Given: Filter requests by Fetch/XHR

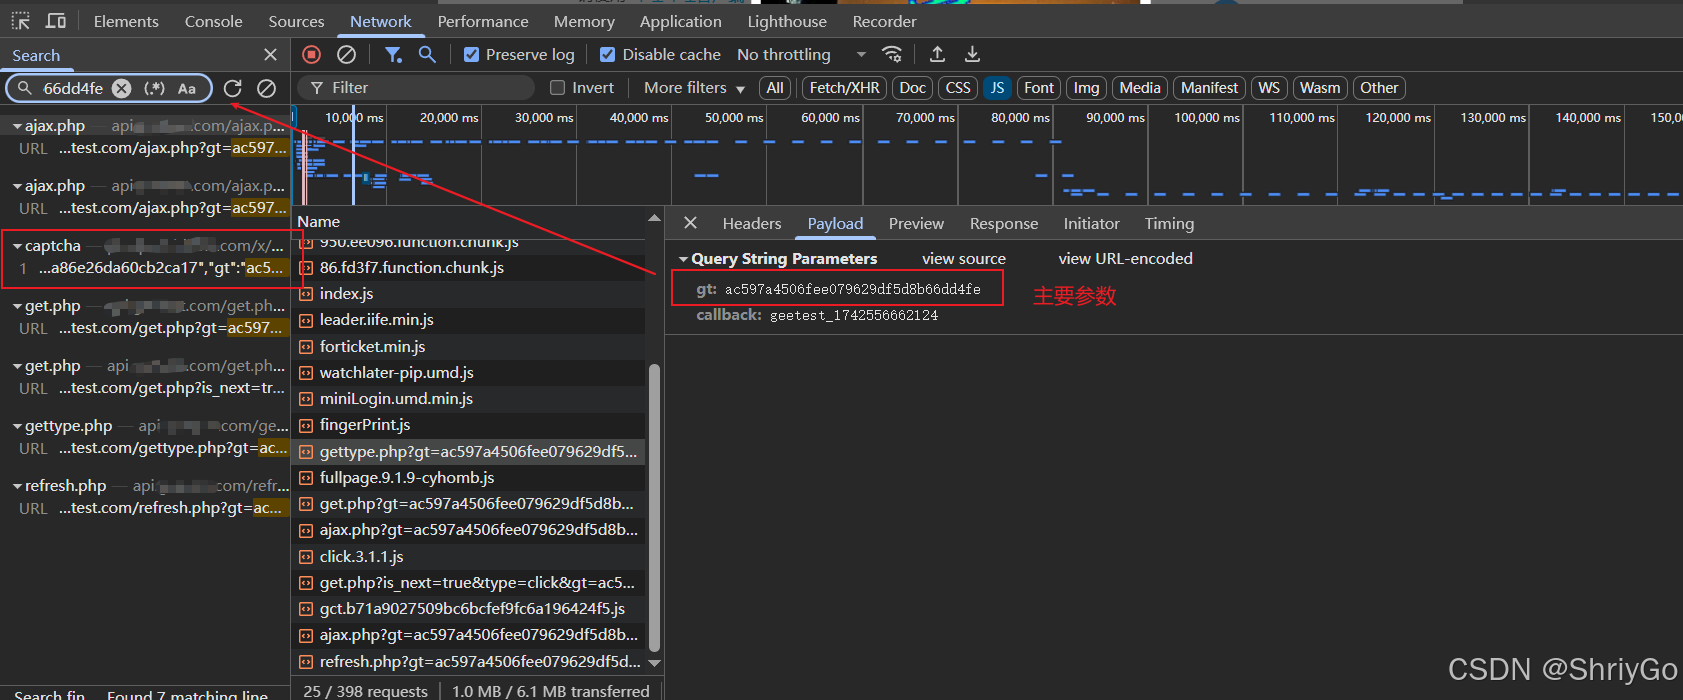Looking at the screenshot, I should click(845, 88).
